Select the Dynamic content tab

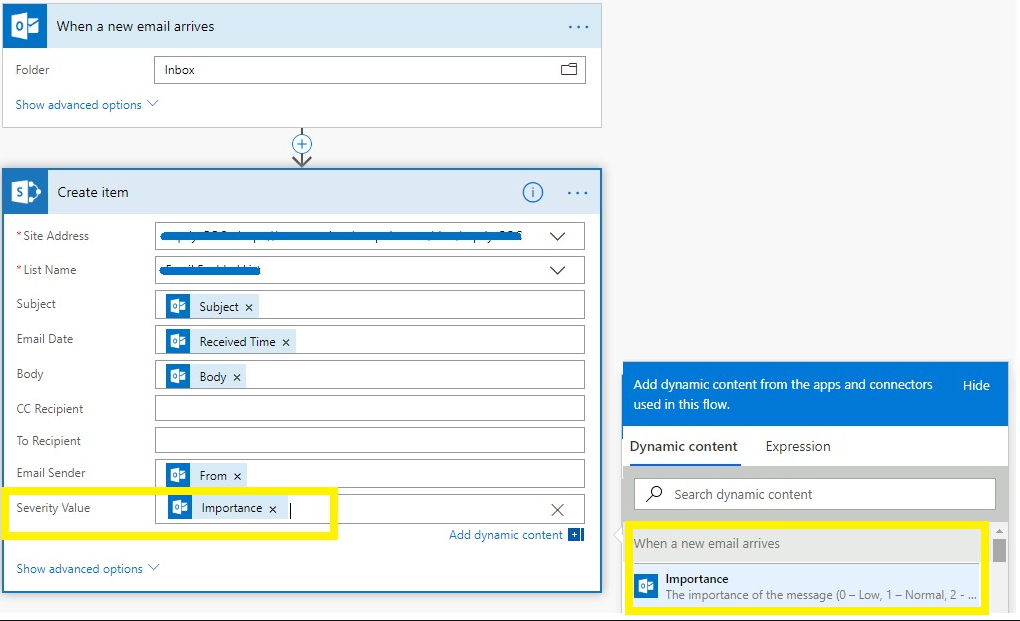click(x=684, y=447)
